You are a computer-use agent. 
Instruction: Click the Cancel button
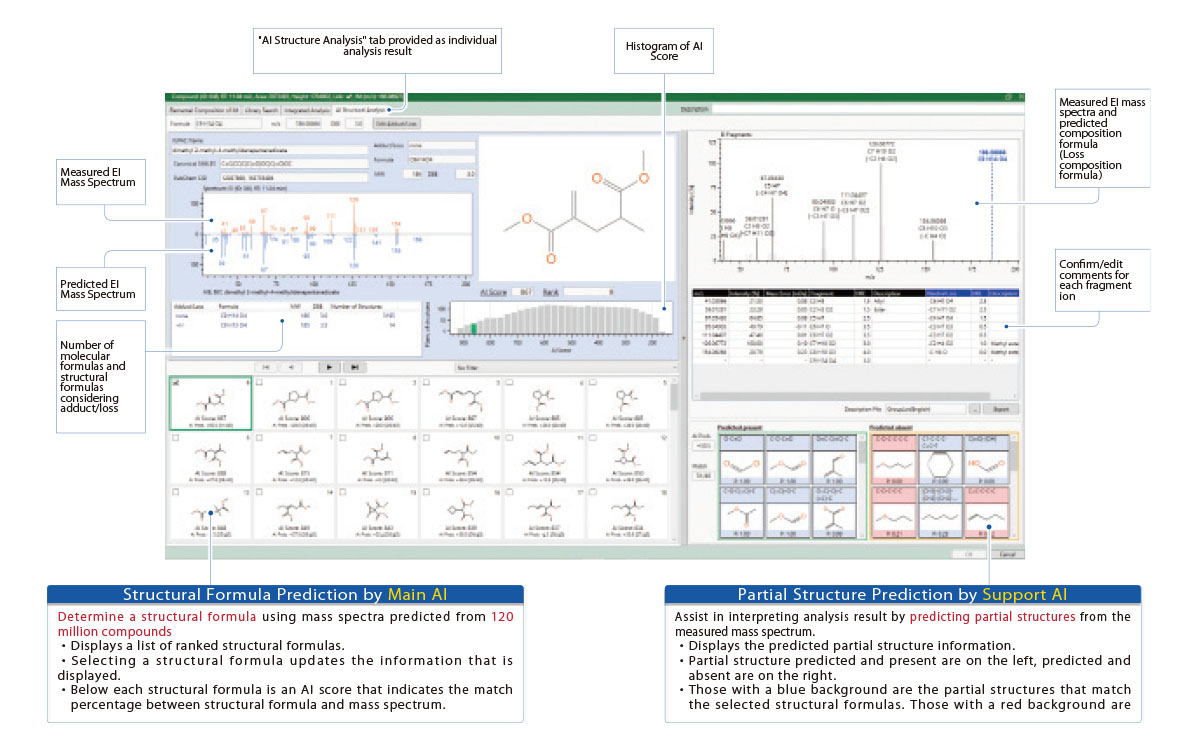[1007, 554]
